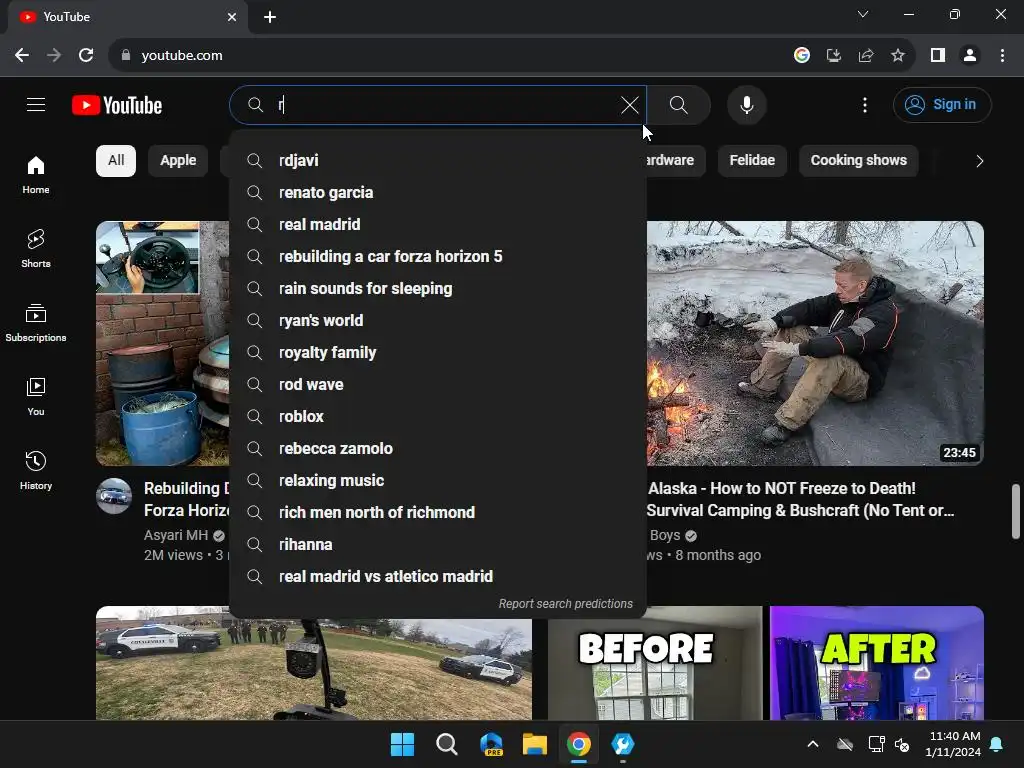Open YouTube settings three-dot menu

(865, 105)
